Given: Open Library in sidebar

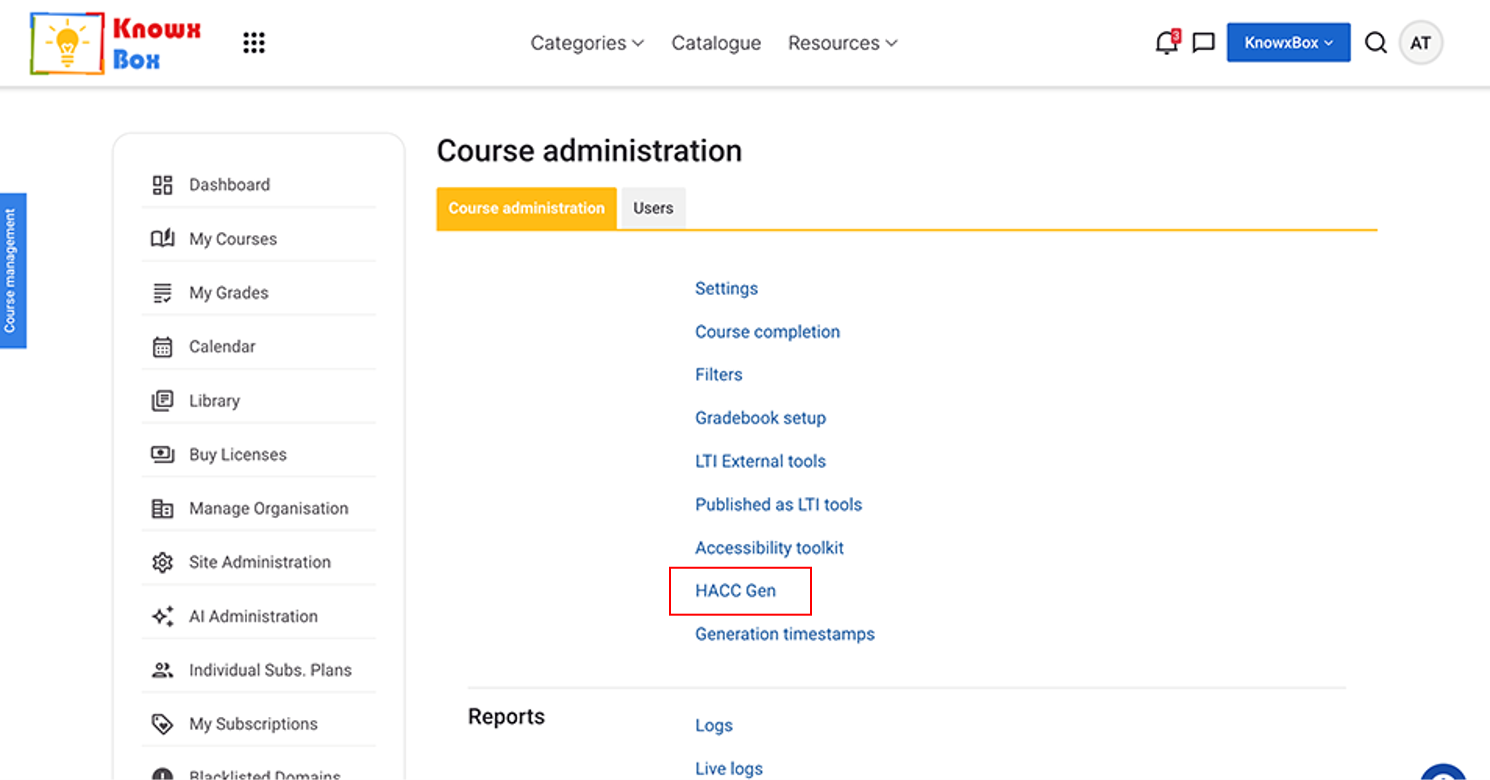Looking at the screenshot, I should click(x=214, y=401).
